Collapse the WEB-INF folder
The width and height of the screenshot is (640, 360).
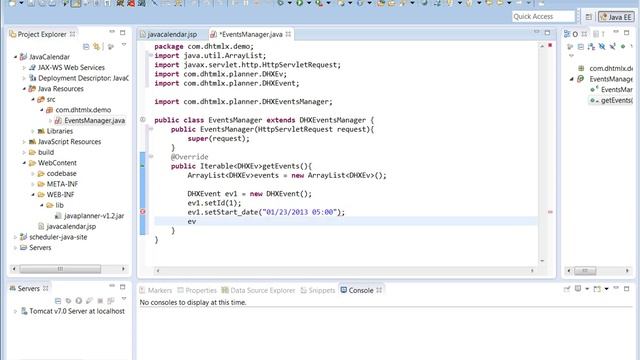click(33, 195)
